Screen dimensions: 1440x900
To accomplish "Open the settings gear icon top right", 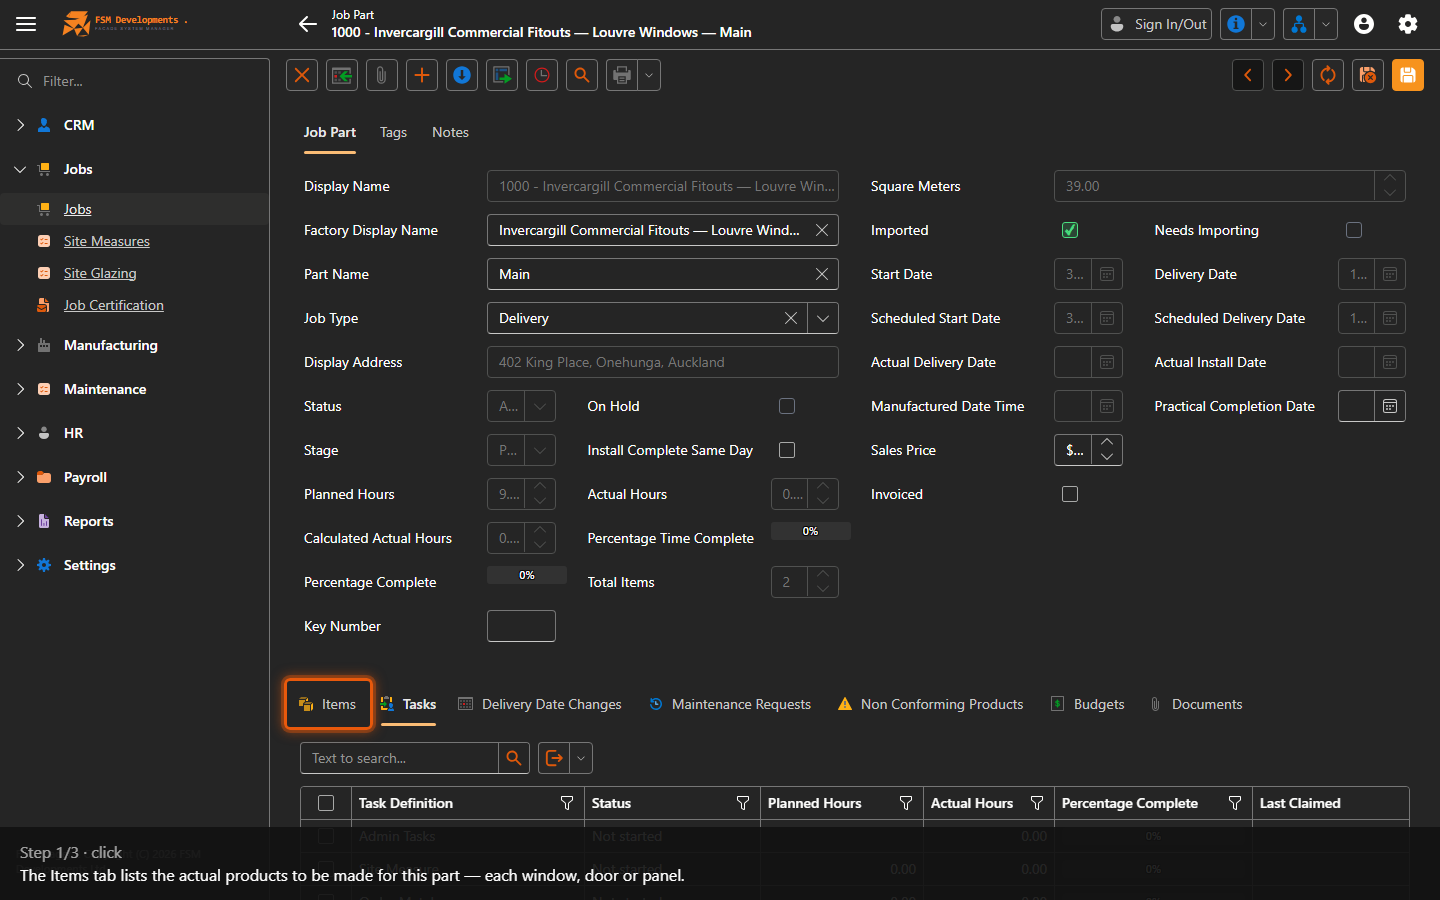I will [x=1408, y=24].
